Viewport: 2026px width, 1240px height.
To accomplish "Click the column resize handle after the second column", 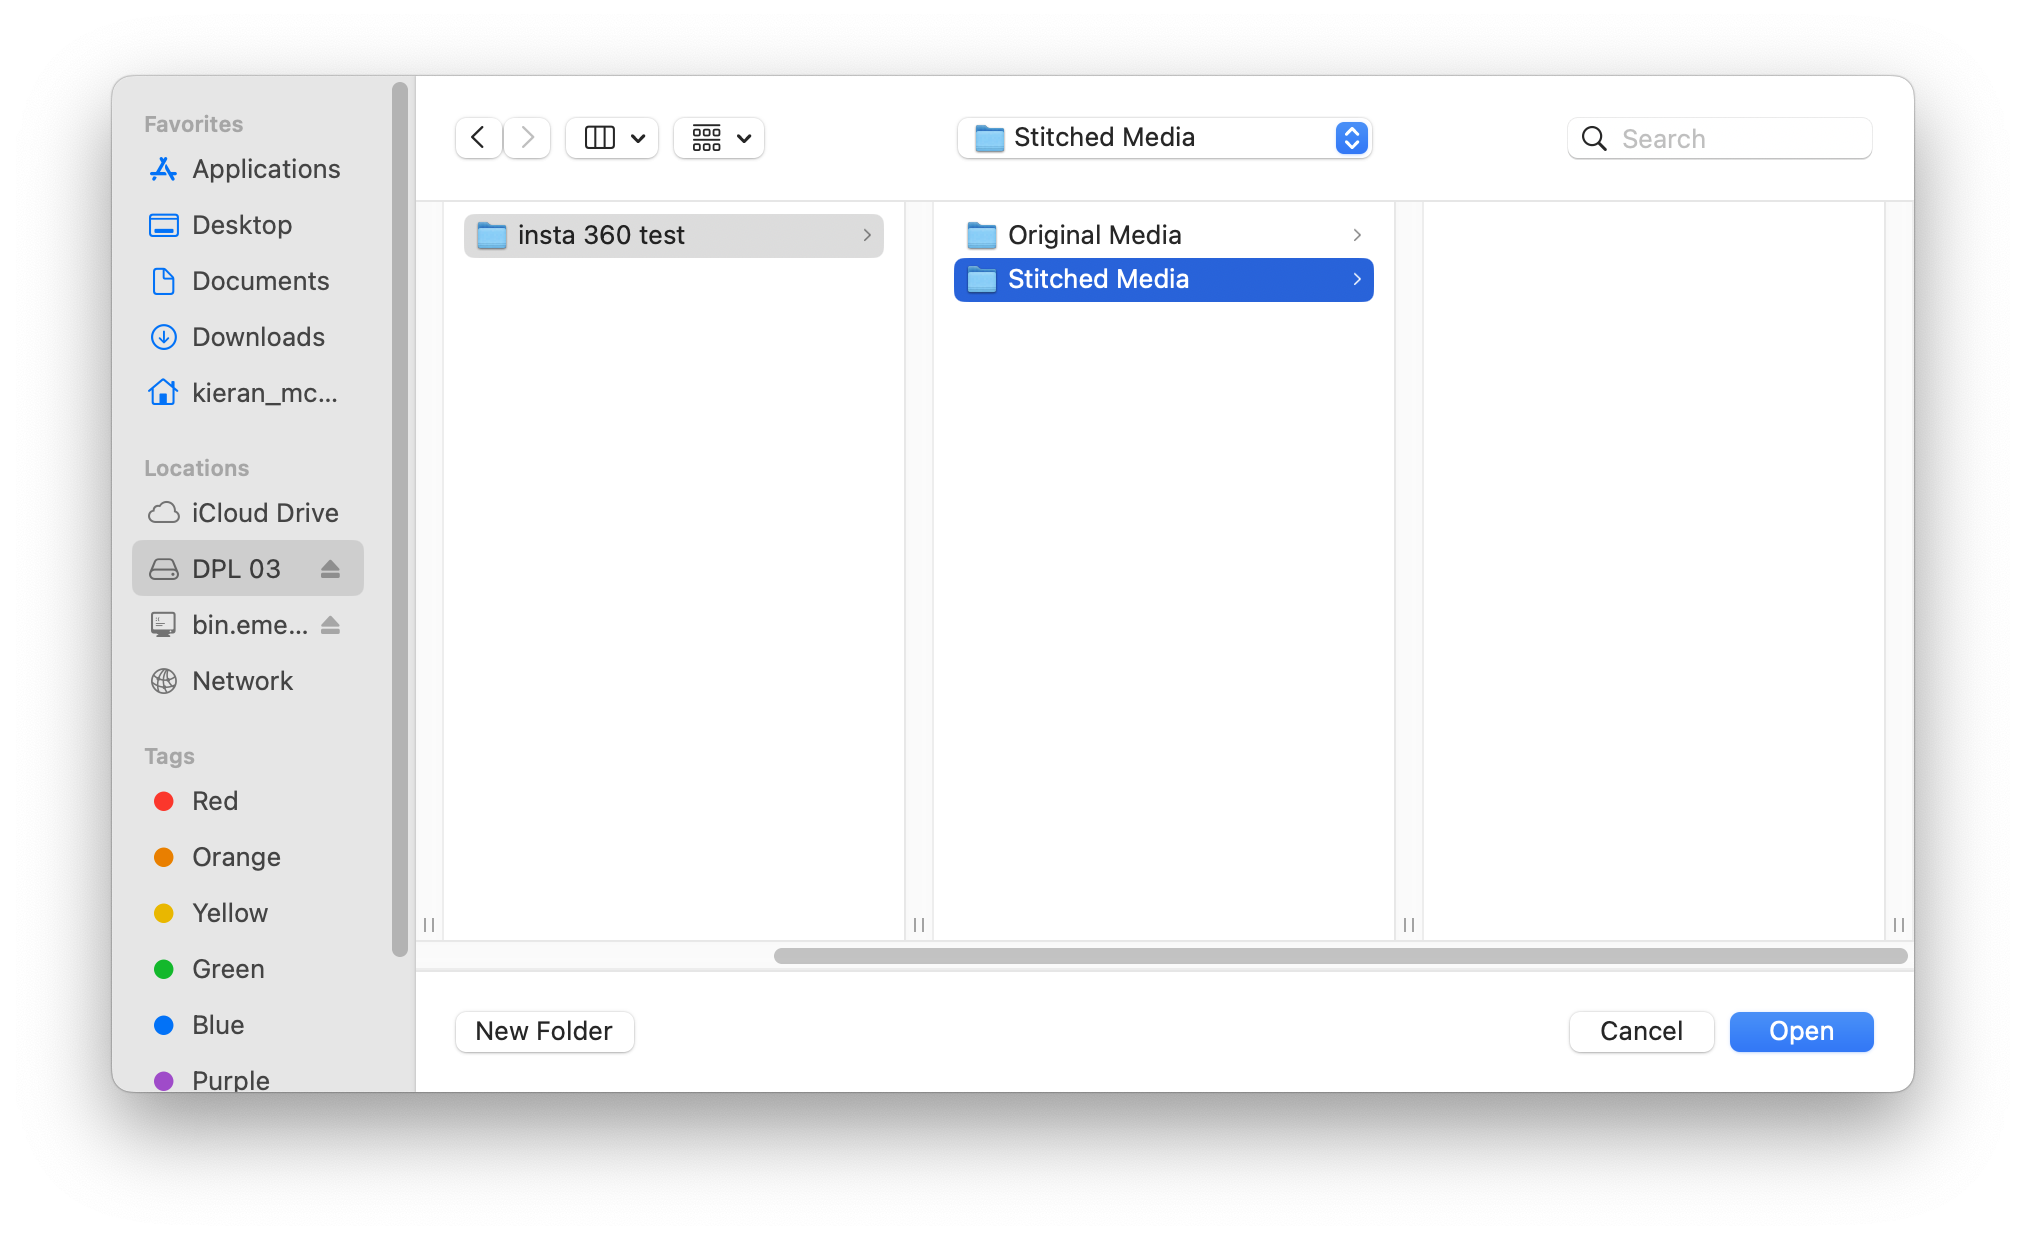I will tap(1409, 925).
